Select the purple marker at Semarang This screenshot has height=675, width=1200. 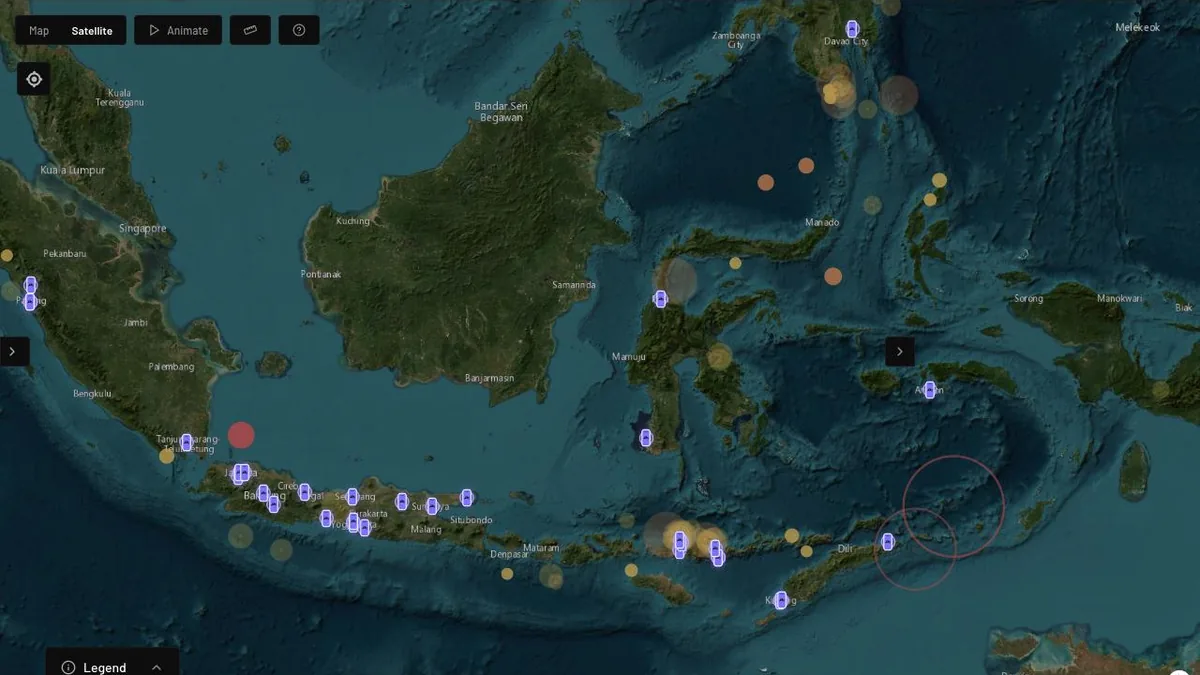coord(352,496)
